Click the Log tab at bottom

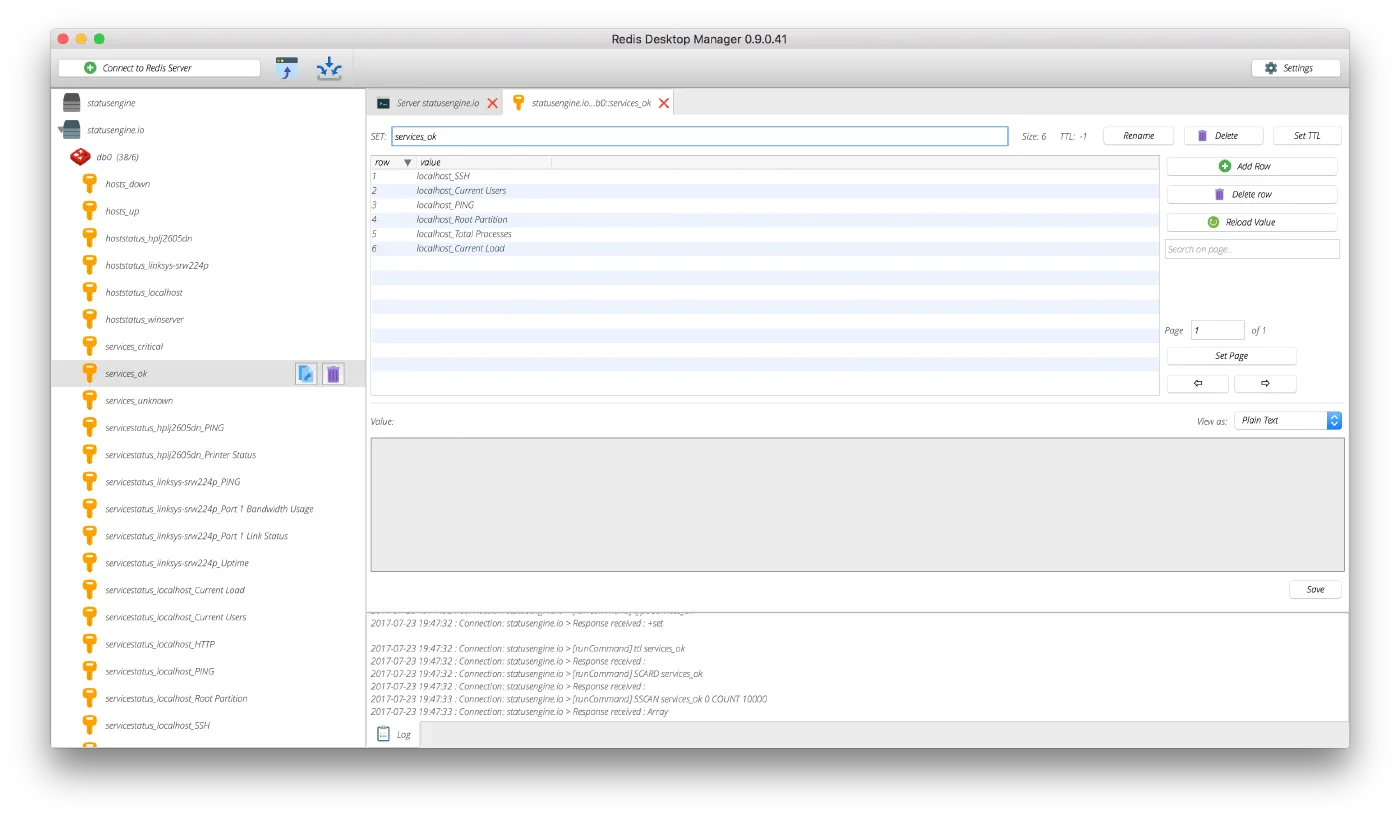(x=394, y=734)
